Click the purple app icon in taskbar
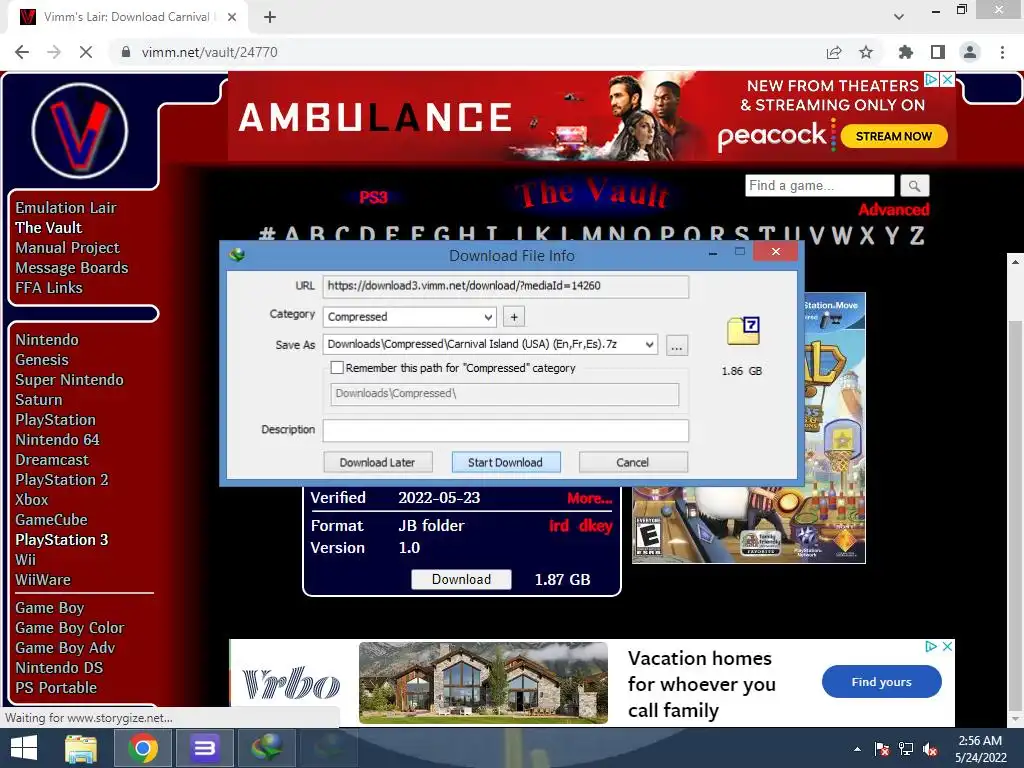 (x=204, y=748)
